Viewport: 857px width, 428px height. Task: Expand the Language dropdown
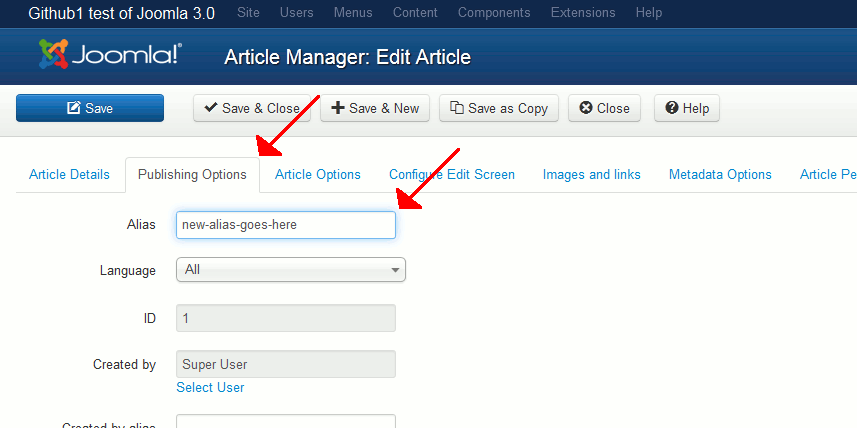290,270
